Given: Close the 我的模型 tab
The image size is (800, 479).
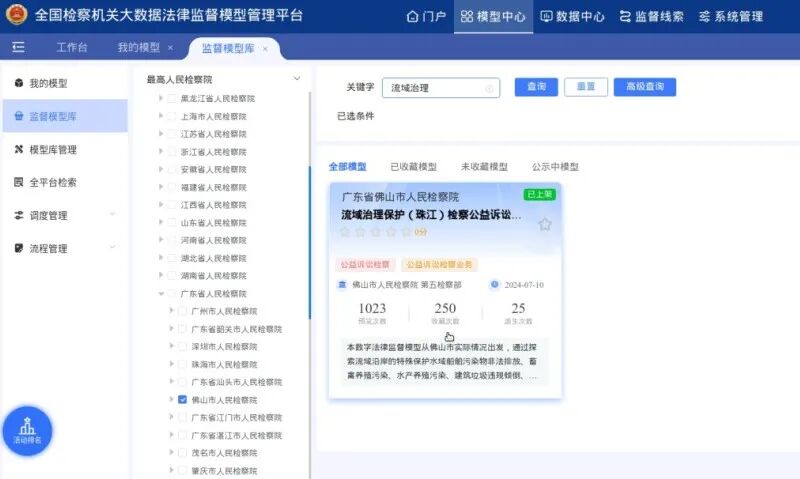Looking at the screenshot, I should point(170,48).
